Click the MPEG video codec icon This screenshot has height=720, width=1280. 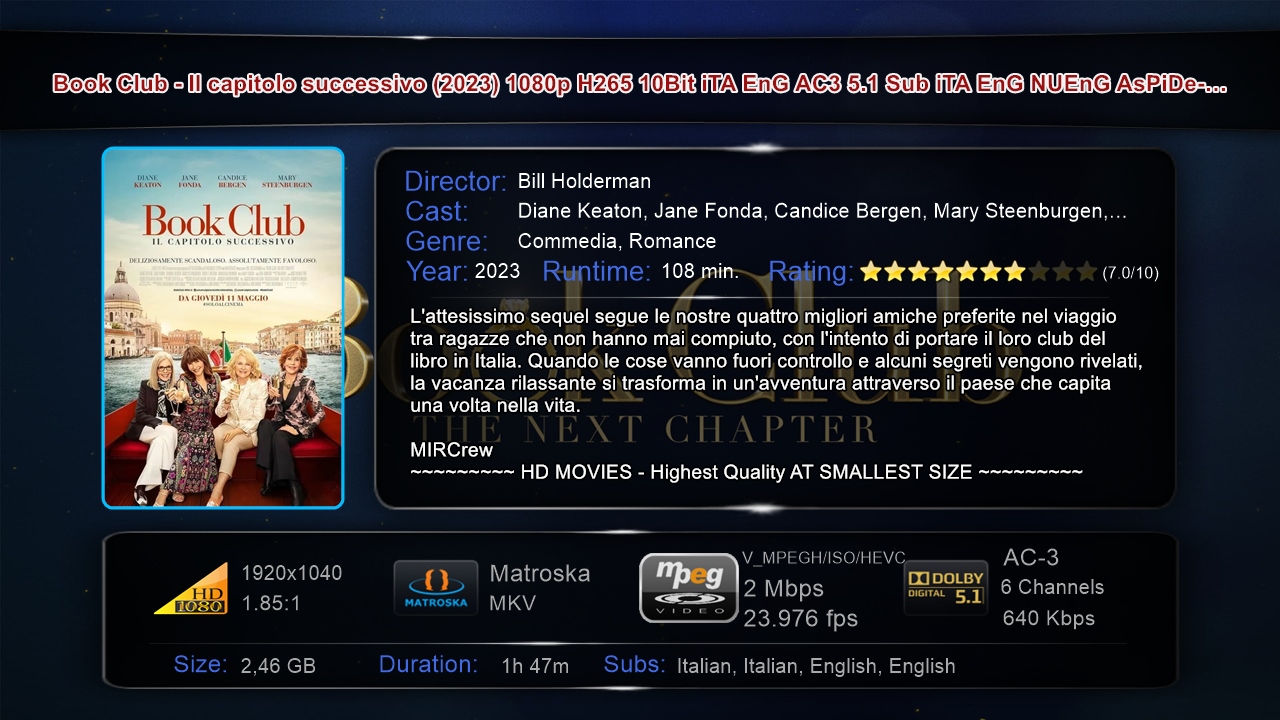688,587
